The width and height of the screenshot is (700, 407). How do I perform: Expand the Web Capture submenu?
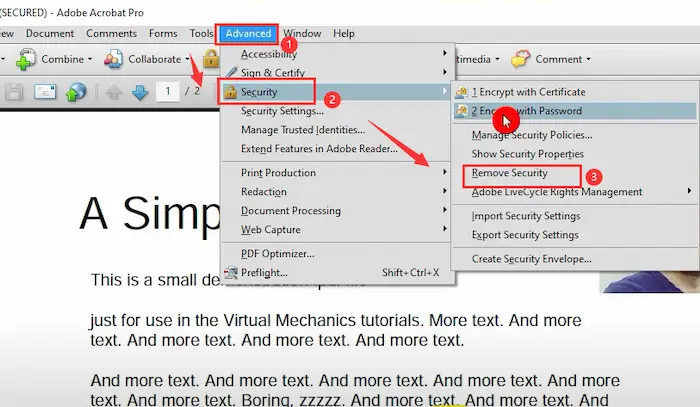click(338, 230)
